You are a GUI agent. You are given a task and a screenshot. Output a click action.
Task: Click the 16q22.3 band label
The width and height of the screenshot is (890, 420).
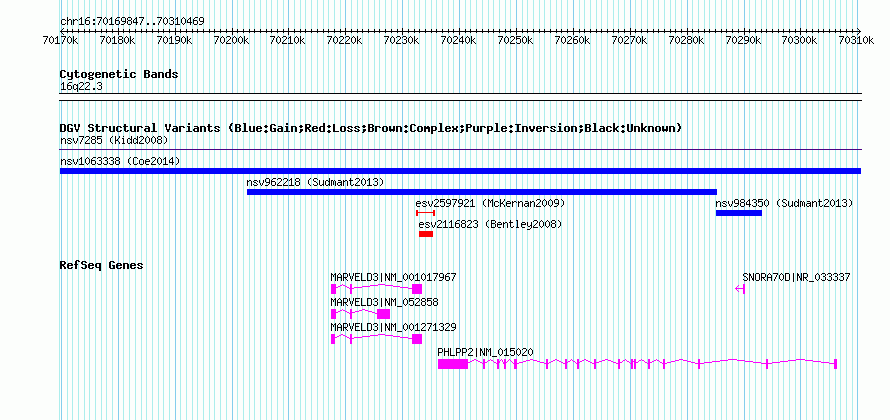(81, 87)
